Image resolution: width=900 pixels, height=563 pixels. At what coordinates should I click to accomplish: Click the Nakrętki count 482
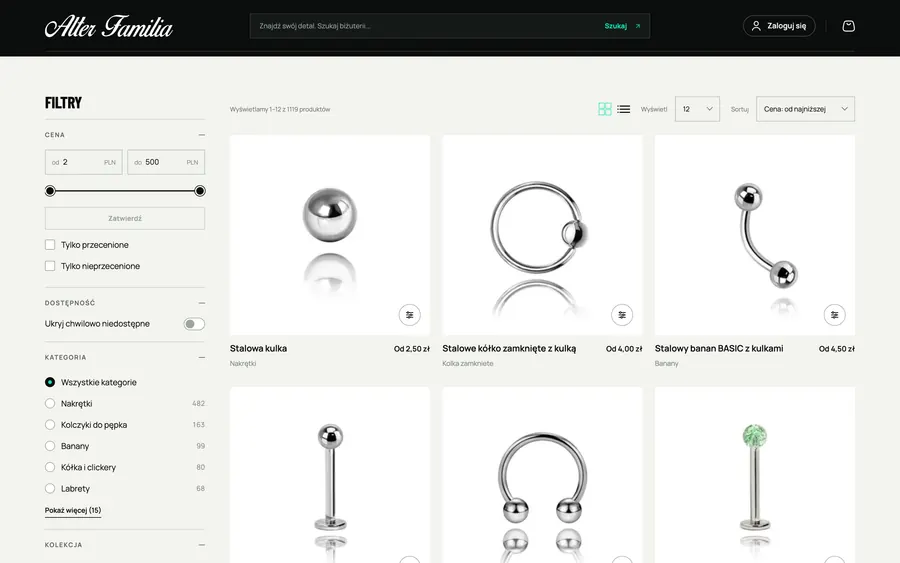[x=198, y=403]
